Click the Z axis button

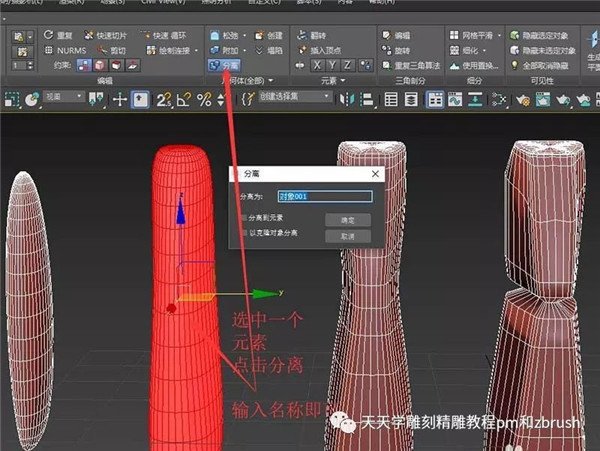pyautogui.click(x=347, y=65)
